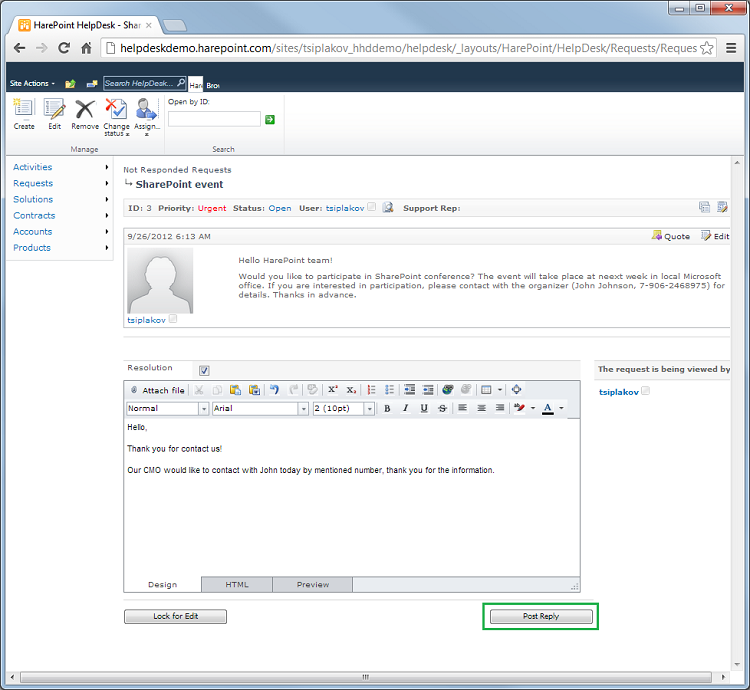This screenshot has height=690, width=750.
Task: Toggle the Resolution checkbox
Action: click(204, 371)
